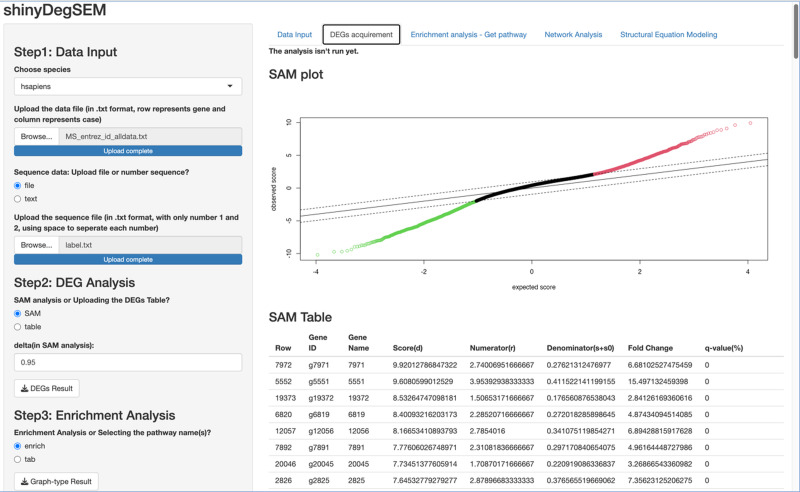
Task: Select the 'enrich' enrichment option
Action: coord(17,446)
